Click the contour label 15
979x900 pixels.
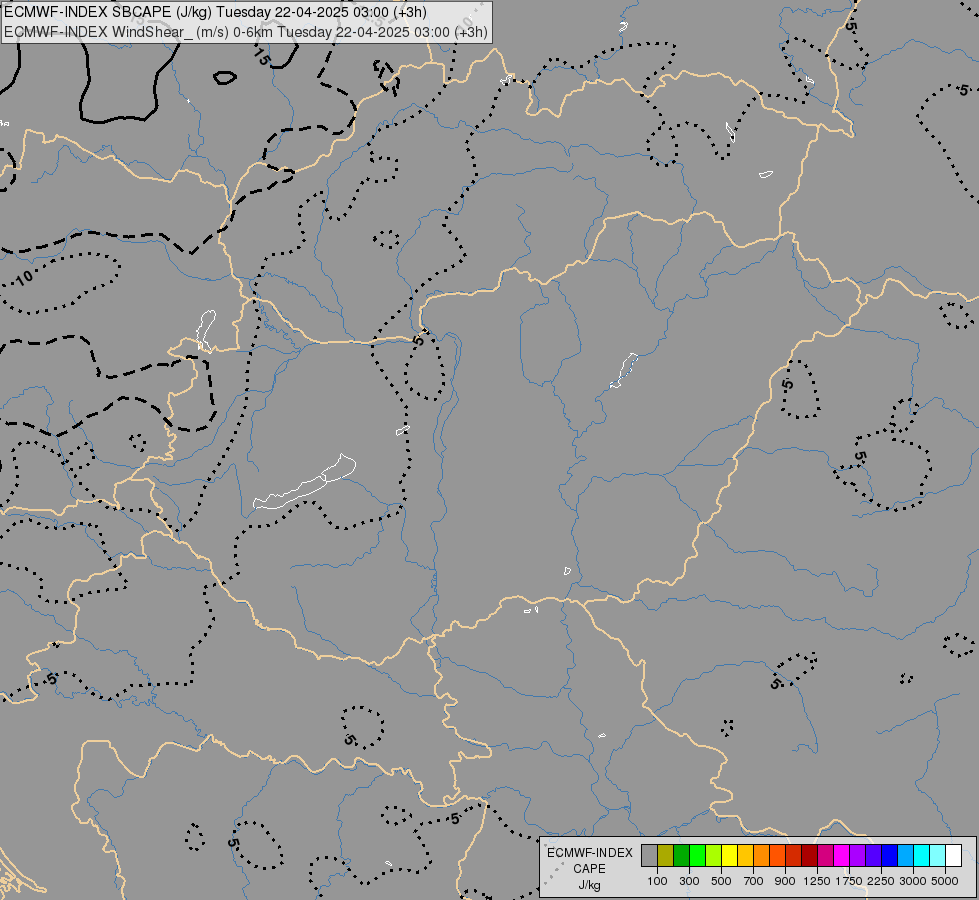pyautogui.click(x=263, y=57)
